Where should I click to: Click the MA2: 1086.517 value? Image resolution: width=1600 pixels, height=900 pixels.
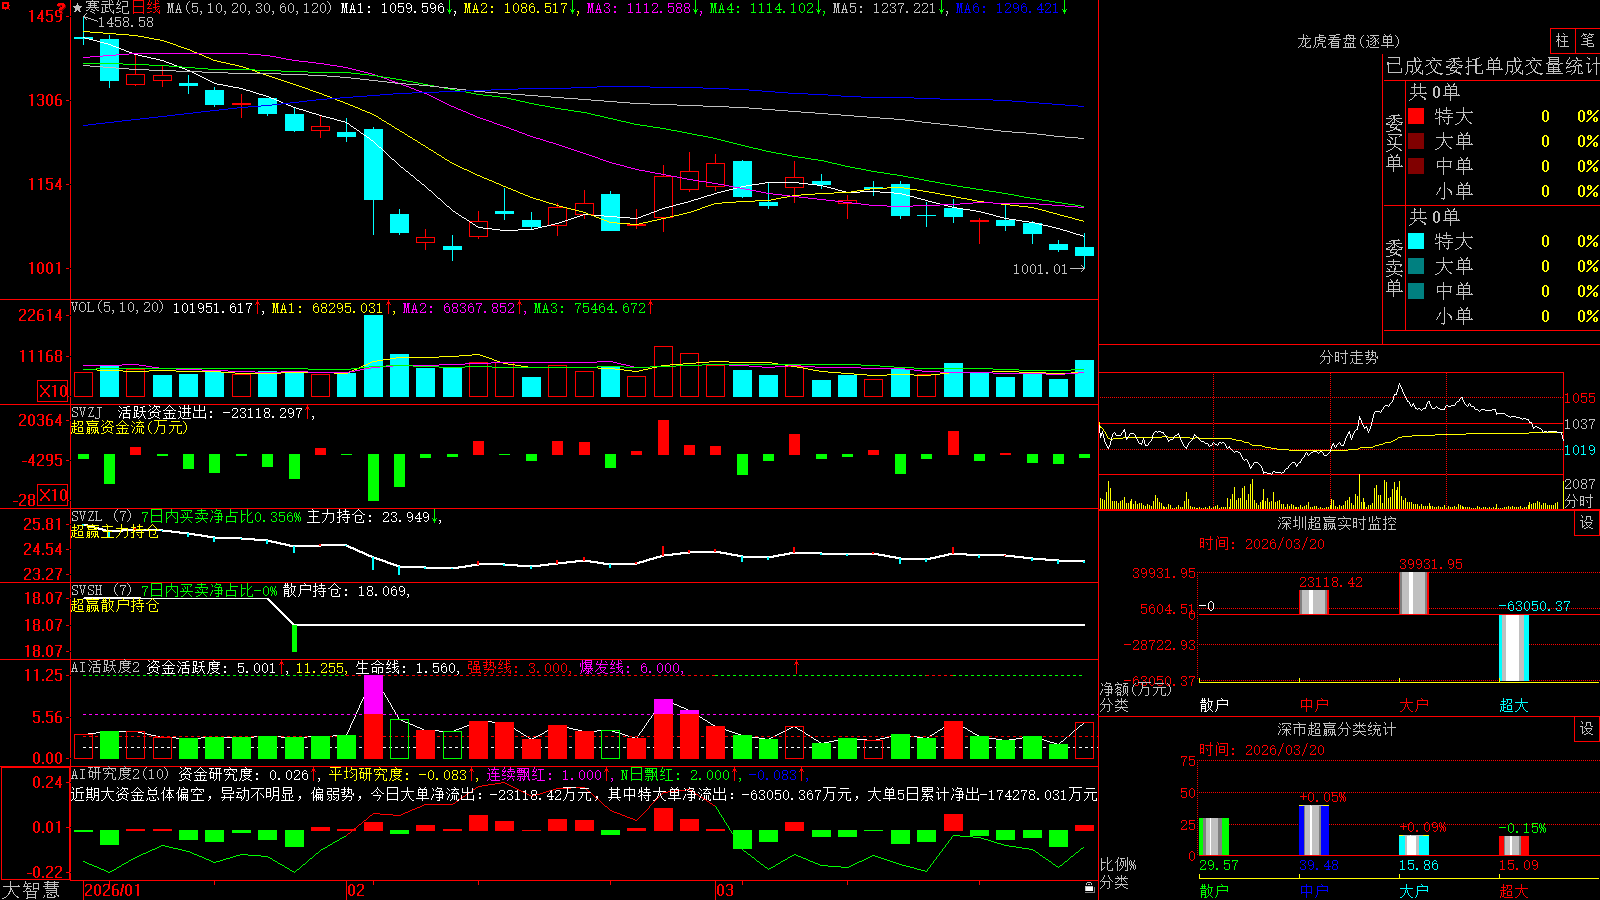pos(516,8)
